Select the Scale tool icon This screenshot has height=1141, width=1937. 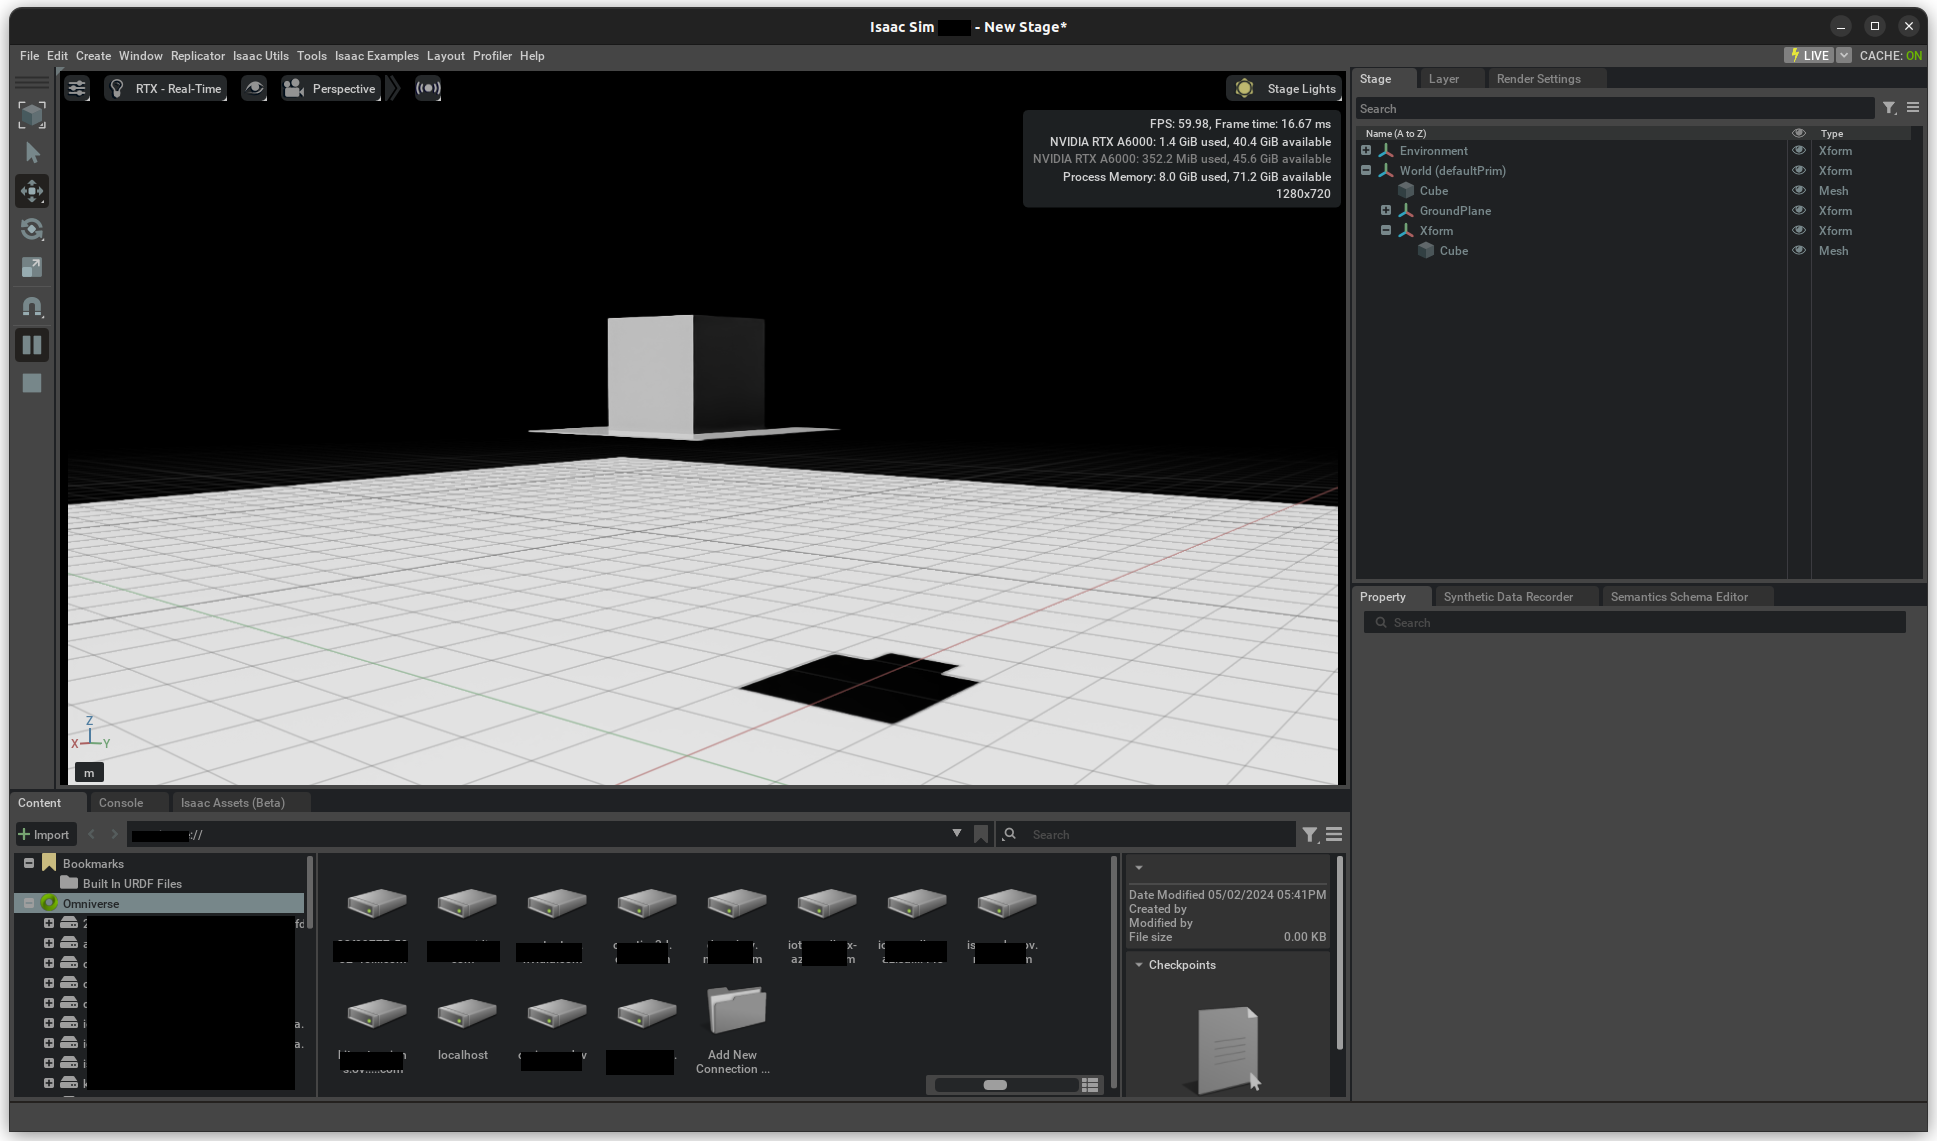coord(32,267)
